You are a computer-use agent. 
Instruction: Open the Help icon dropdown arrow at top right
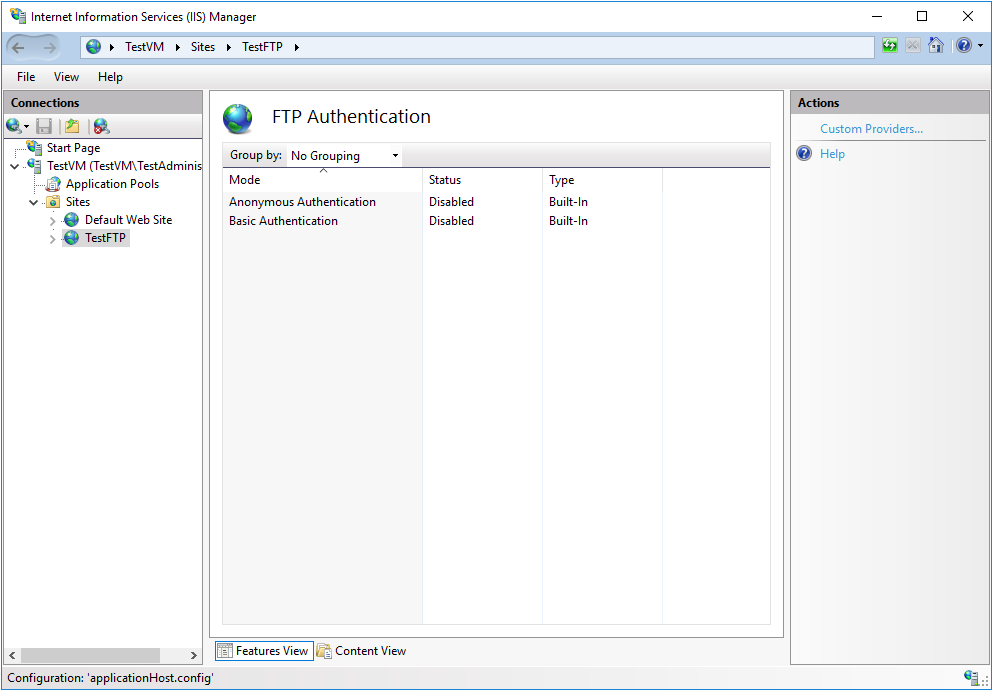(980, 46)
